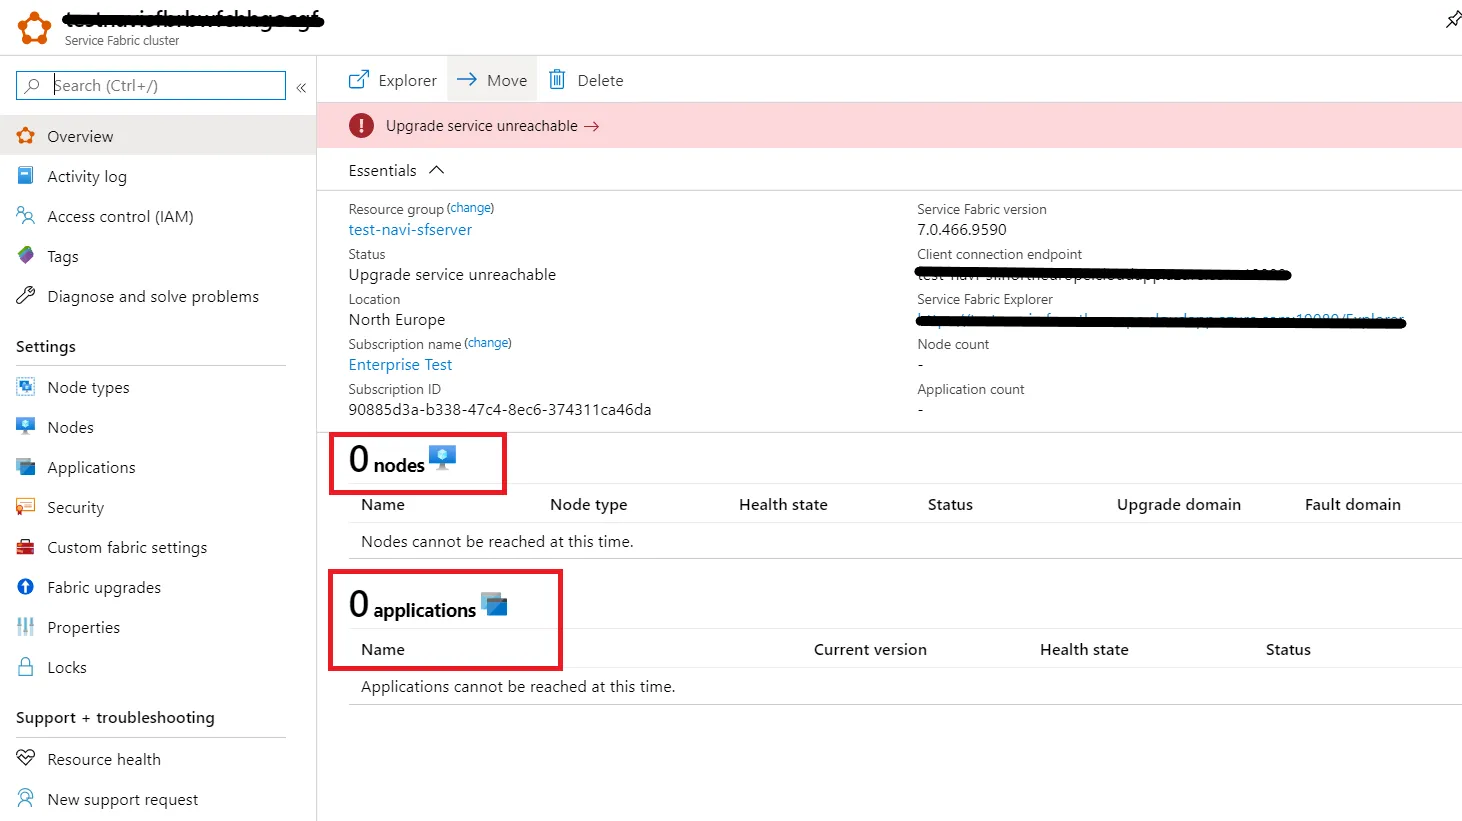Click the Diagnose and solve problems wrench icon
This screenshot has height=821, width=1462.
click(26, 296)
